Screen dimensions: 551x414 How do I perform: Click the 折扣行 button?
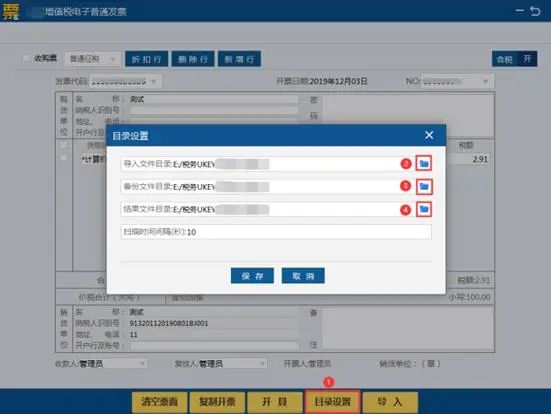point(147,59)
